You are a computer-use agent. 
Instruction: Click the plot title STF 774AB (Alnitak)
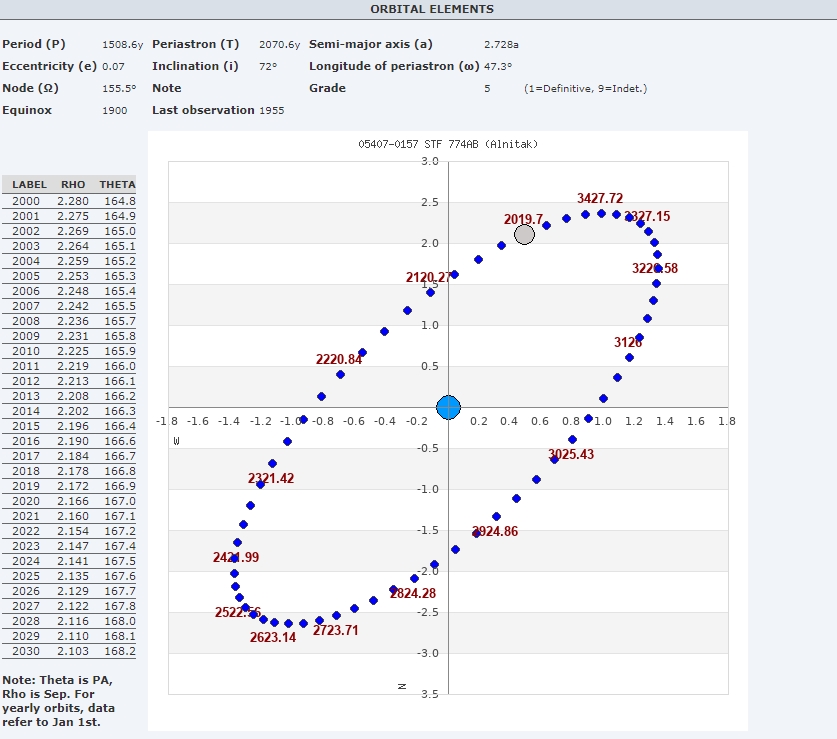[448, 144]
